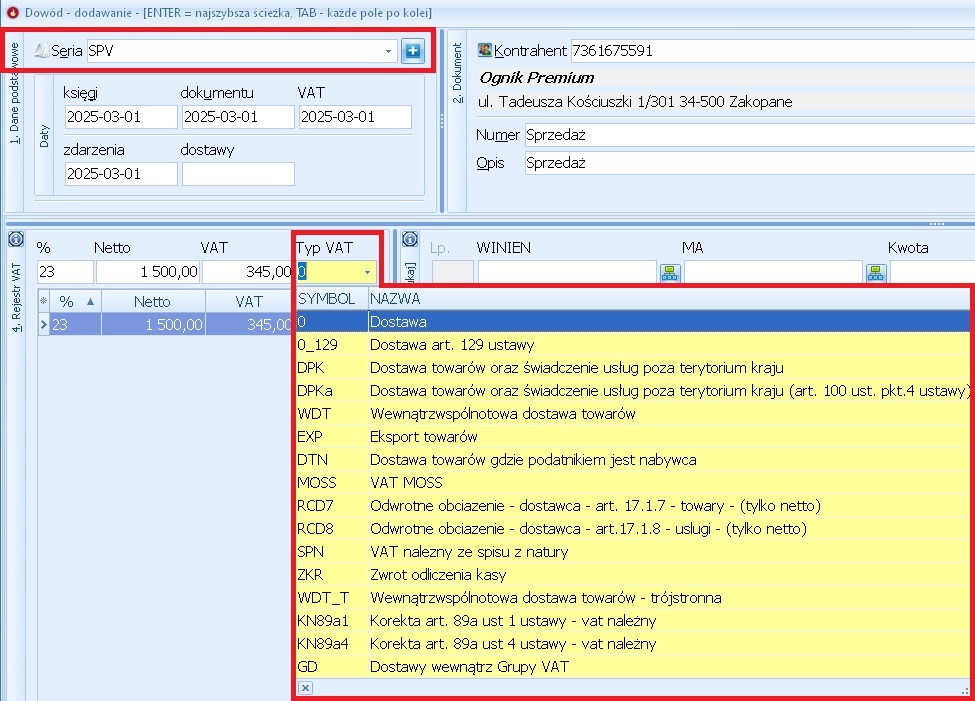Click the VAT amount input showing 345,00

[x=247, y=272]
